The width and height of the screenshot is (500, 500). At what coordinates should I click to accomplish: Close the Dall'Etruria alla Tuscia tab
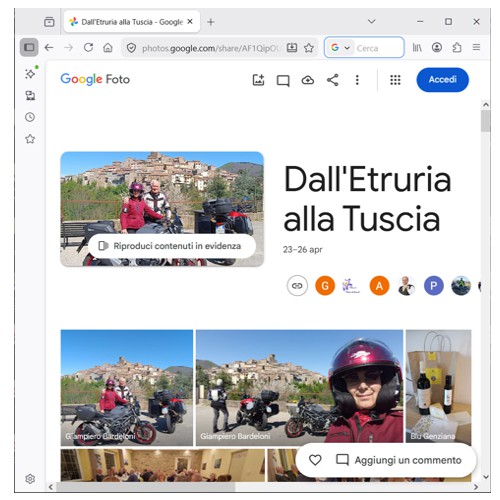pyautogui.click(x=190, y=22)
